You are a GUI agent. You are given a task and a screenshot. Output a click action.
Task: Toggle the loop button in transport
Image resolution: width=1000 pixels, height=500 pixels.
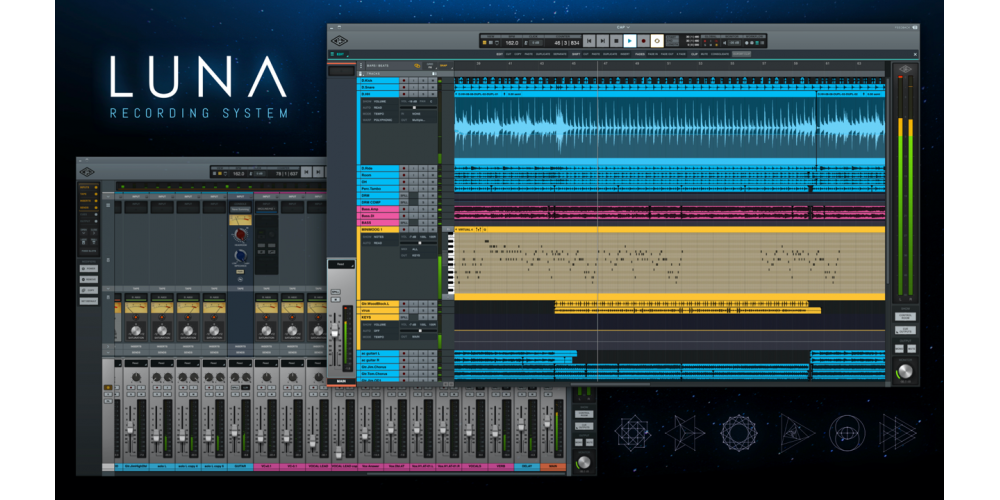pos(657,41)
